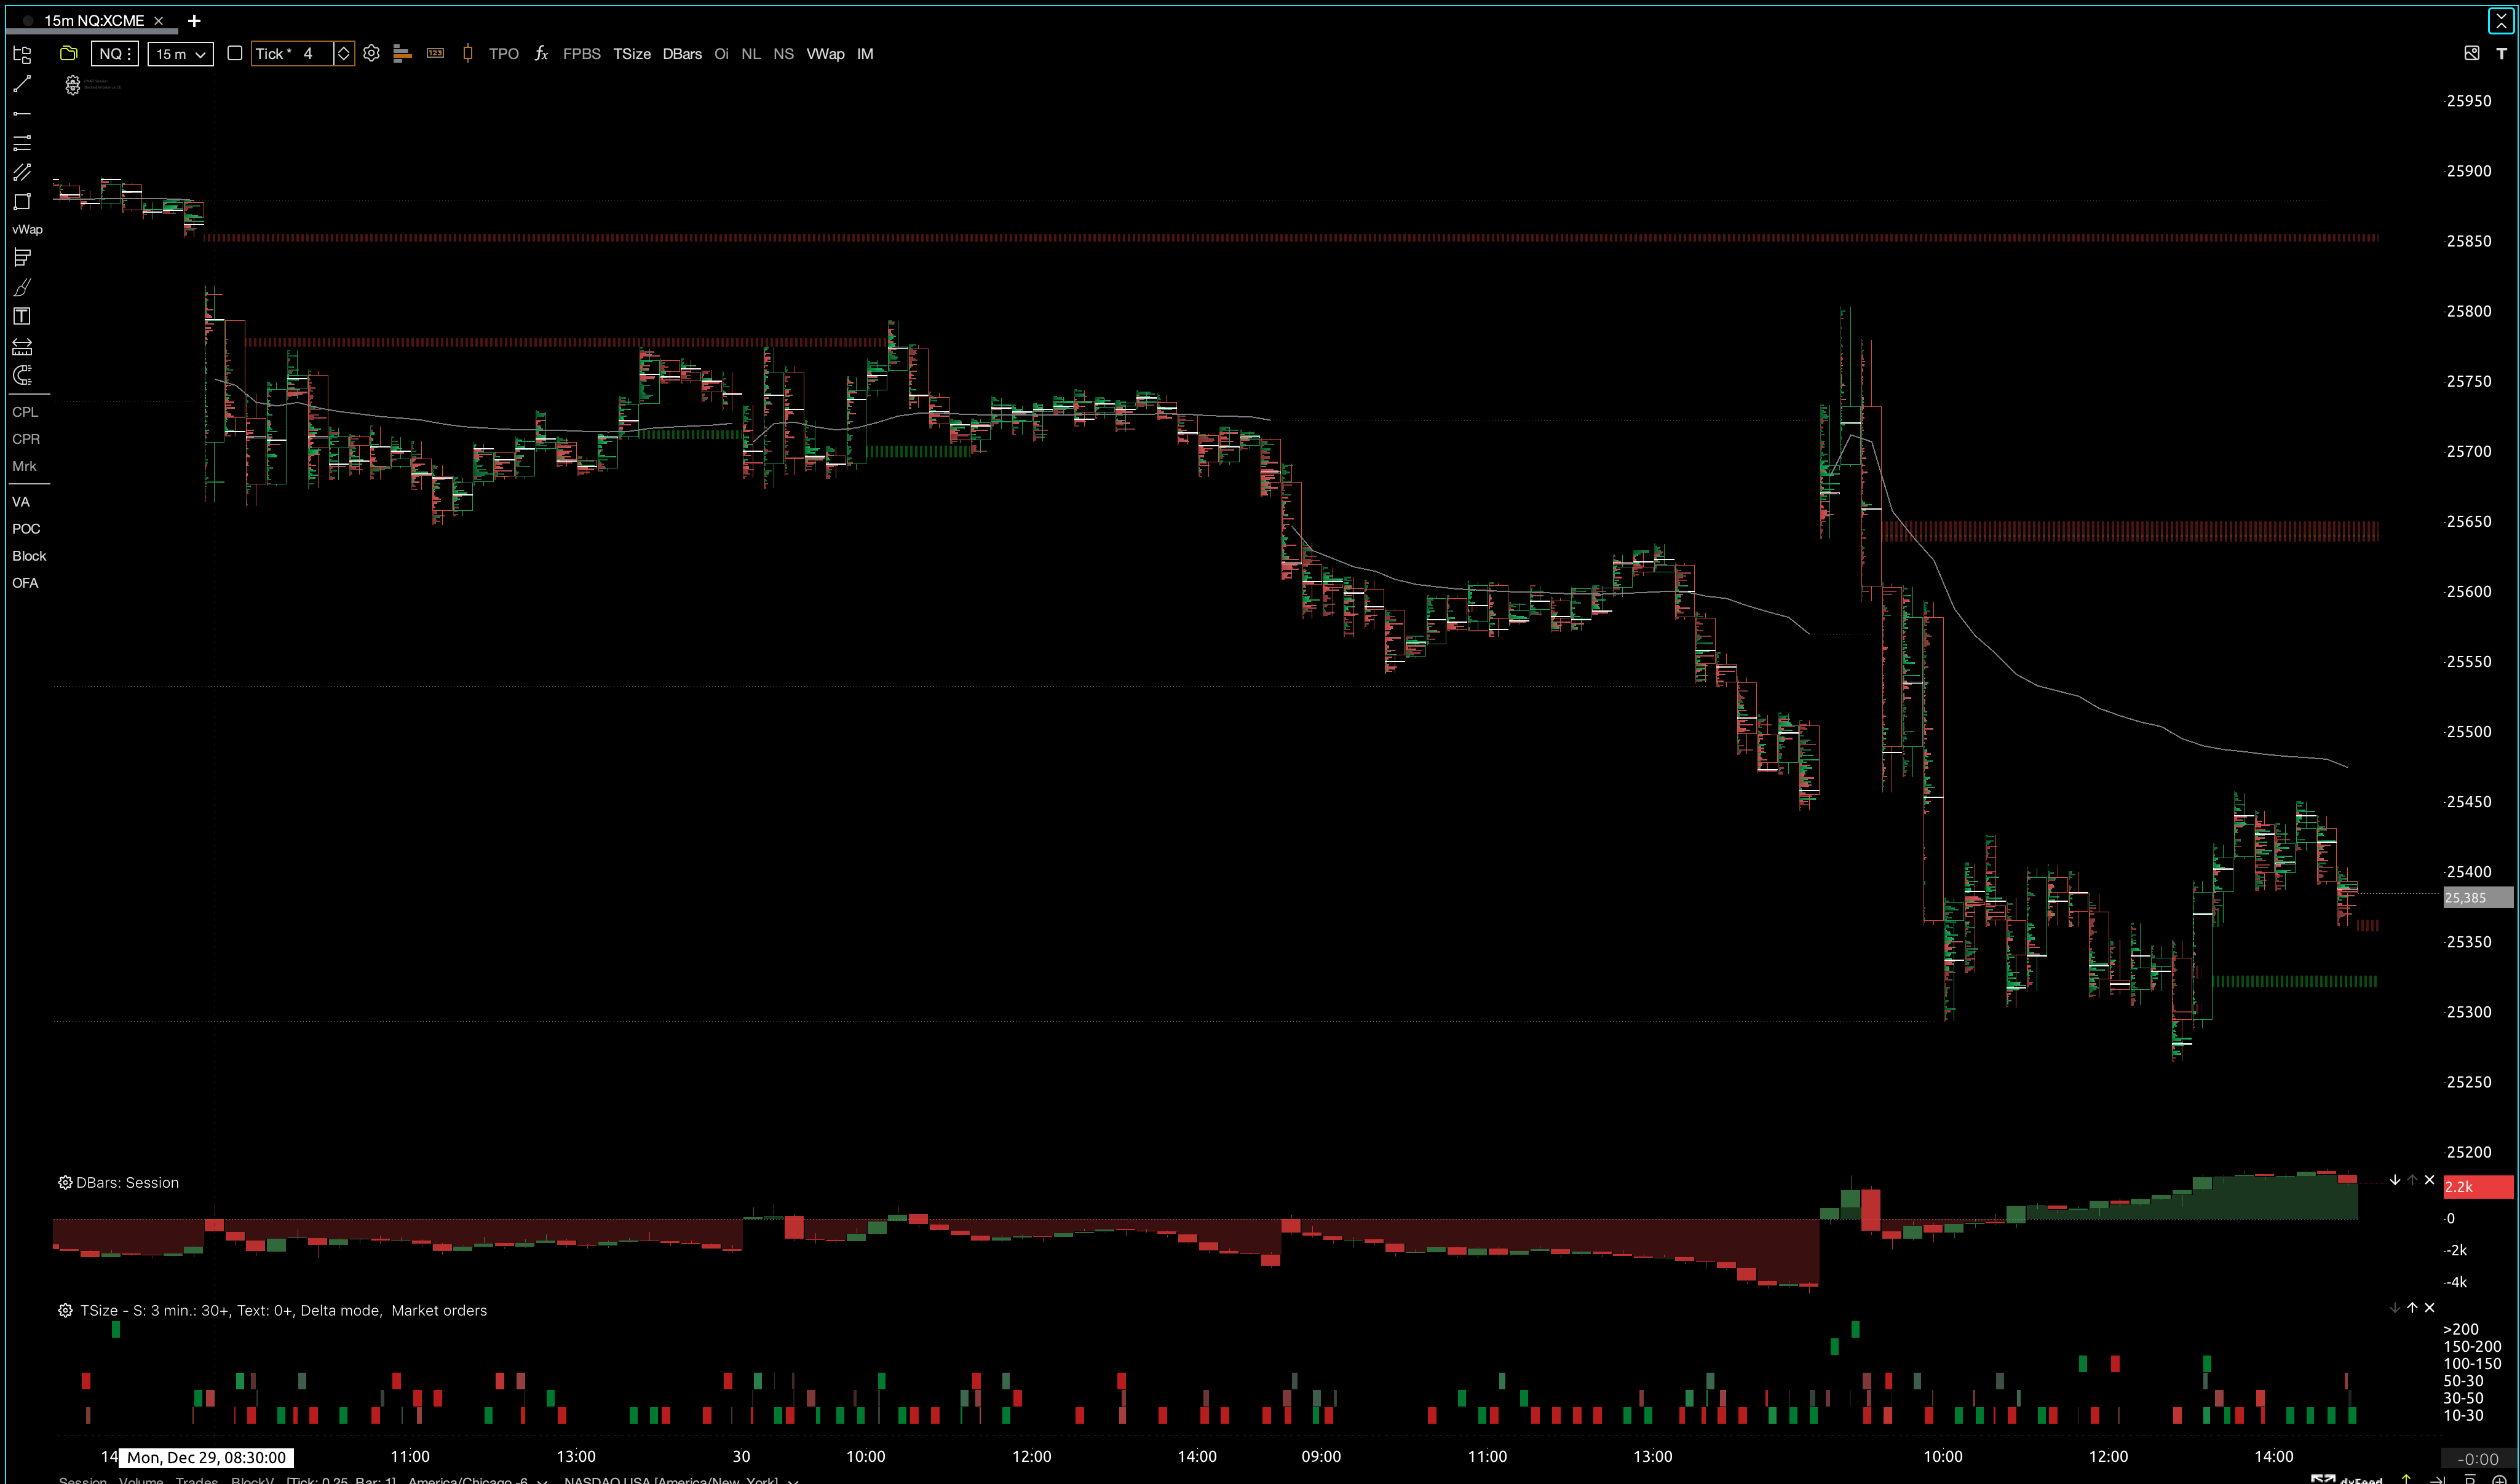Open the TSize panel settings gear
The image size is (2520, 1484).
point(65,1311)
